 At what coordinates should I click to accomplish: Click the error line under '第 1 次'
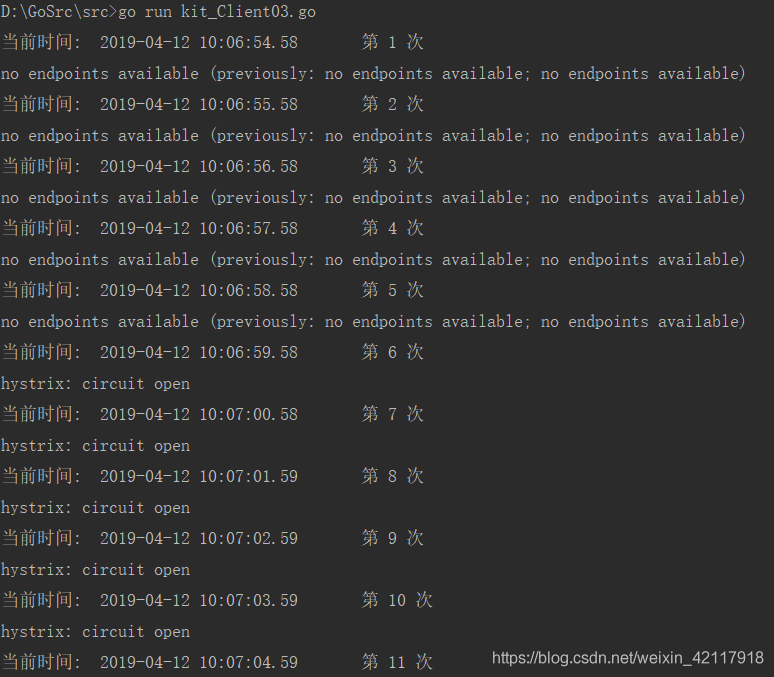373,74
